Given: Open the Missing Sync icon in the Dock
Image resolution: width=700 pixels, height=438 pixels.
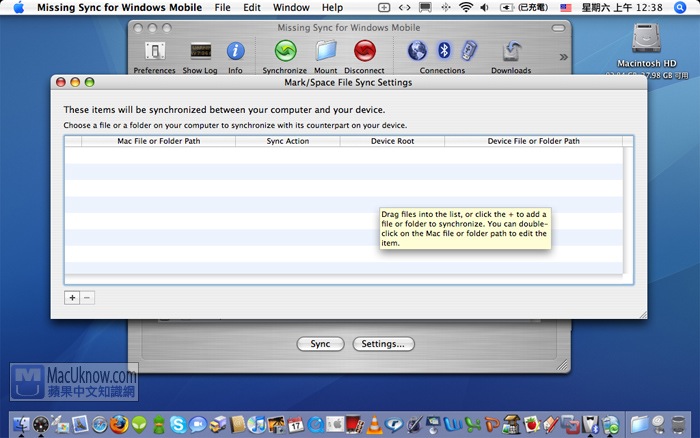Looking at the screenshot, I should click(610, 424).
